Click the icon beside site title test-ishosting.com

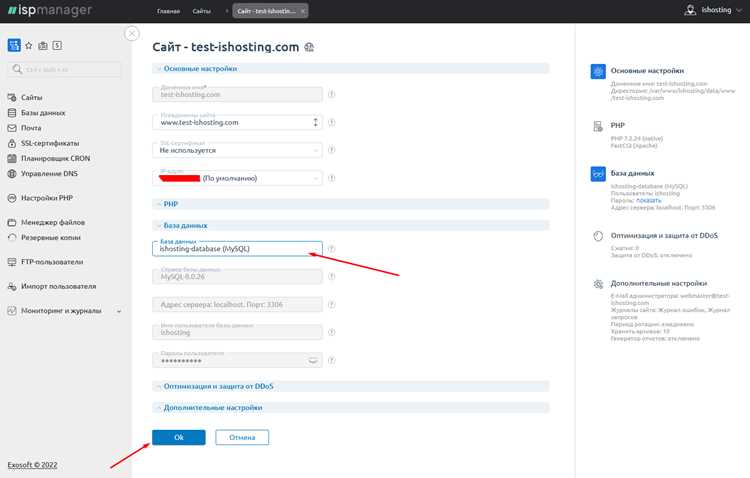[309, 47]
